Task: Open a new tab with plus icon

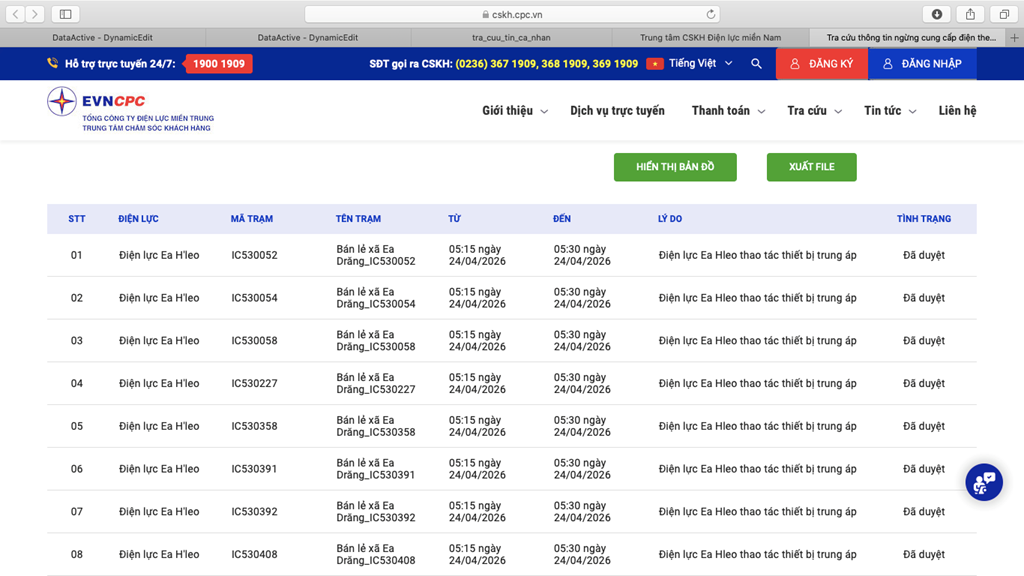Action: tap(1014, 38)
